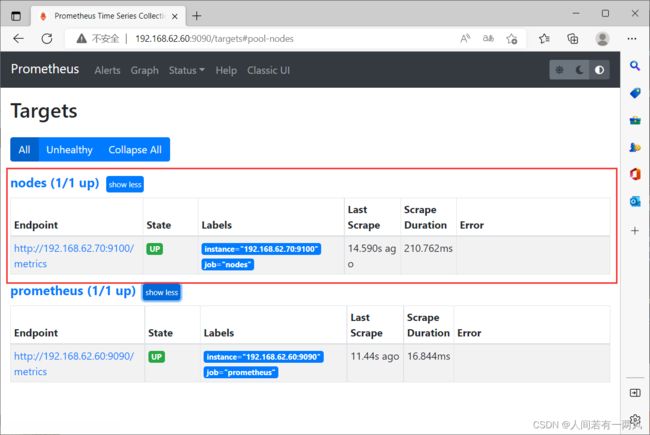The height and width of the screenshot is (435, 650).
Task: Collapse nodes pool with show less
Action: pos(125,185)
